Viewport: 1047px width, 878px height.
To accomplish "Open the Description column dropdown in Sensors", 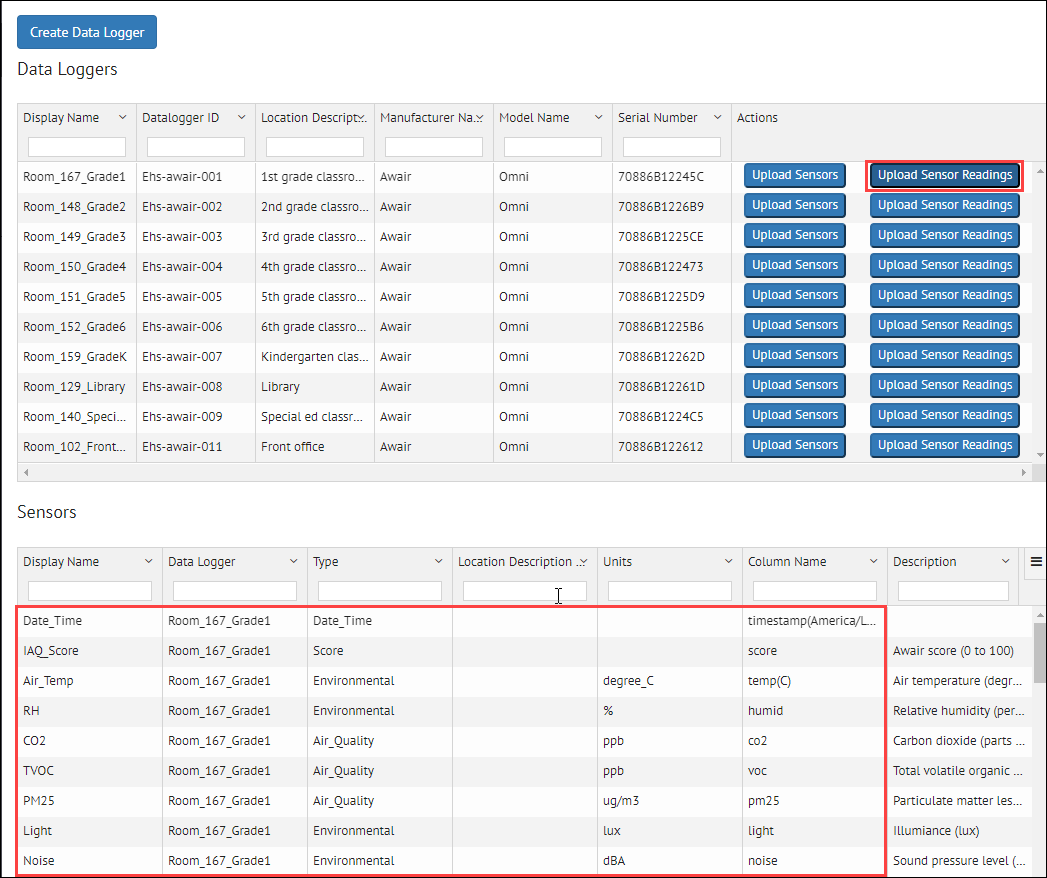I will coord(1008,561).
